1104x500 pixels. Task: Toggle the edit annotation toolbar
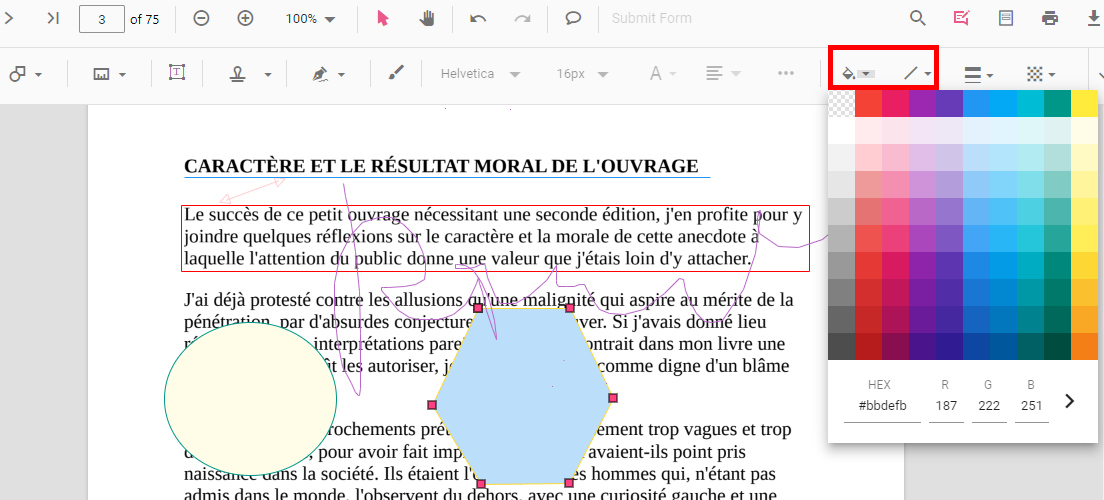961,18
